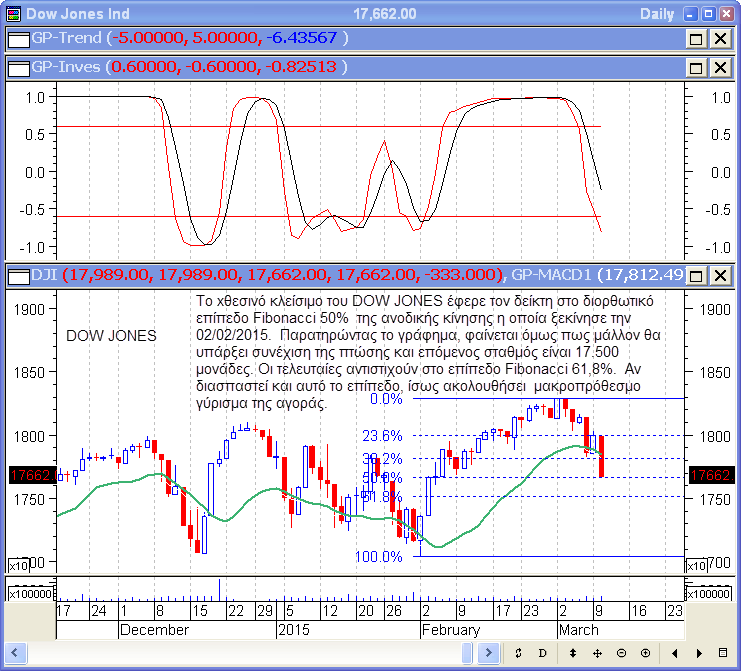This screenshot has width=741, height=671.
Task: Click the GP-Inves pane icon
Action: coord(19,68)
